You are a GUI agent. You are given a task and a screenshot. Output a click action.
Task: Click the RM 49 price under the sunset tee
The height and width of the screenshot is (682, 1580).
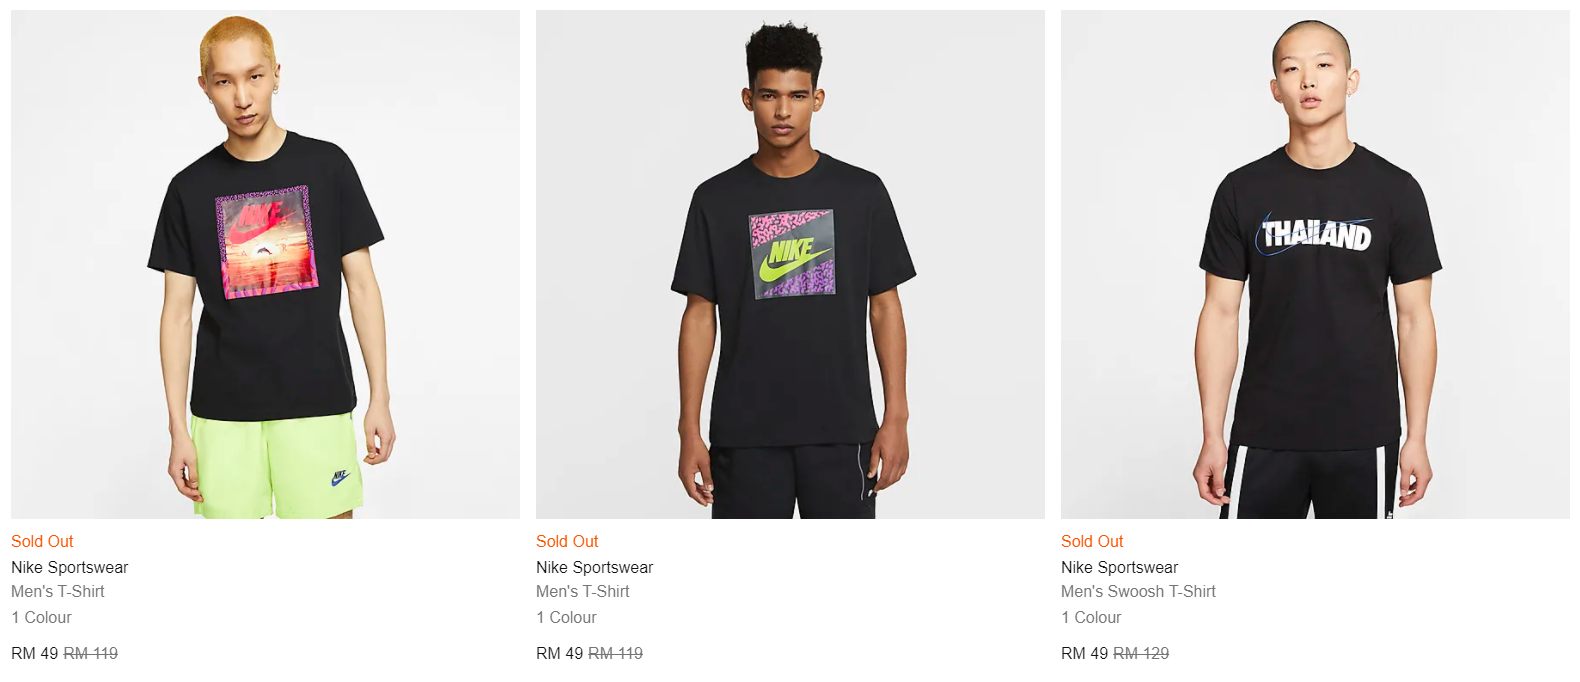click(x=35, y=653)
